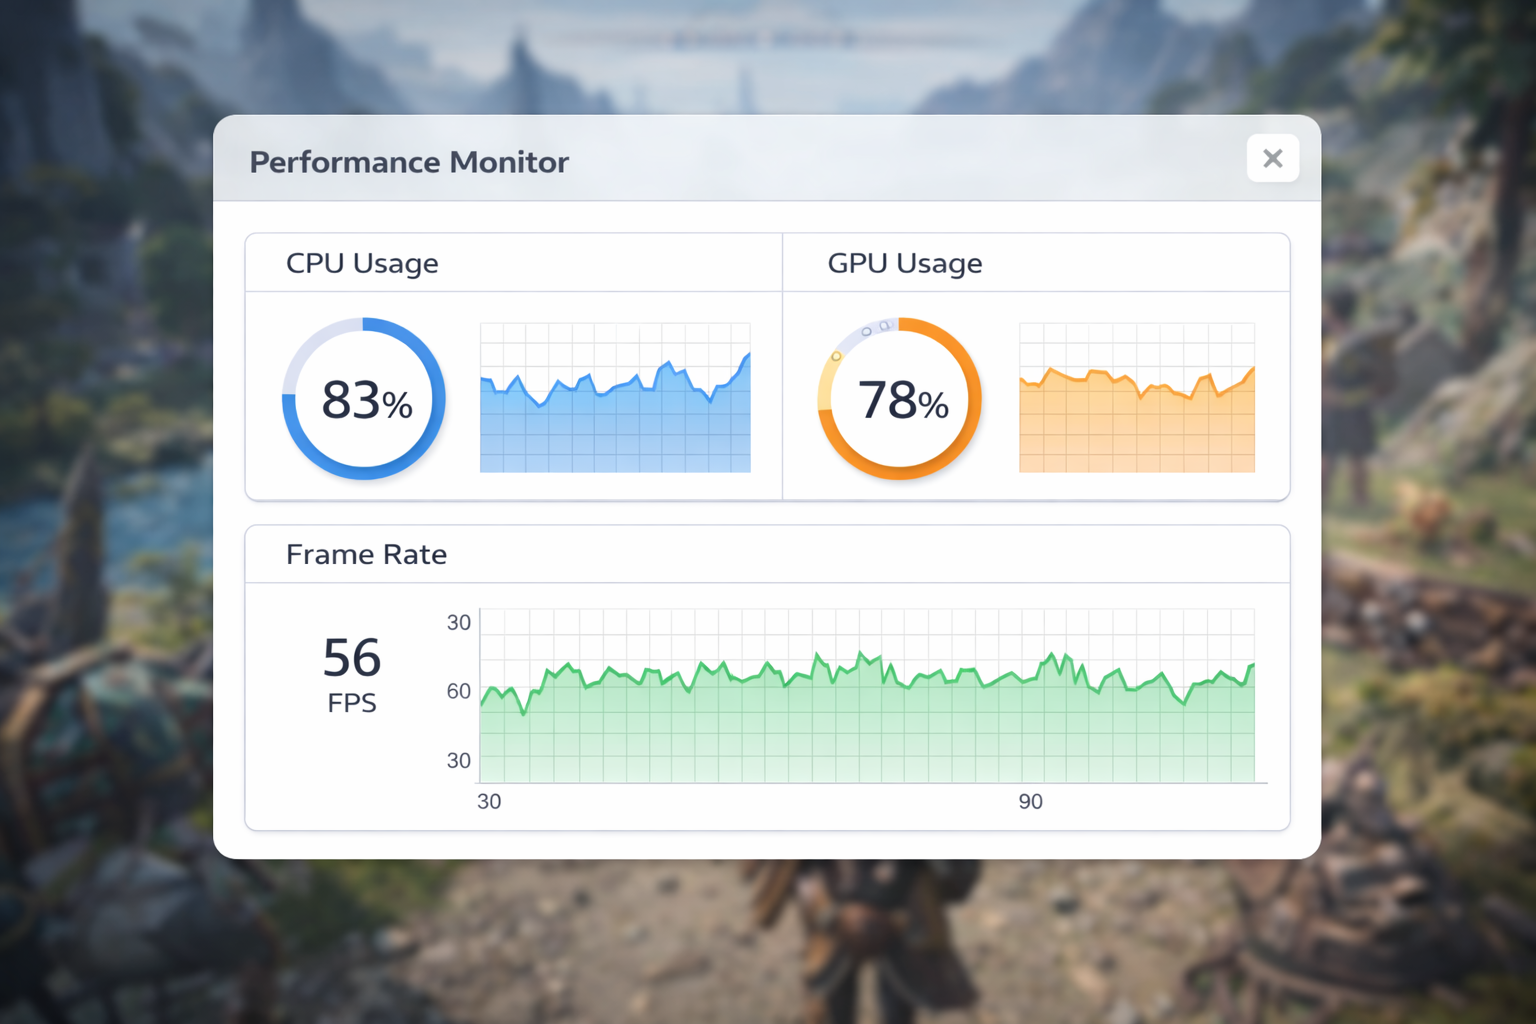The height and width of the screenshot is (1024, 1536).
Task: Click the 78% GPU gauge ring
Action: coord(900,399)
